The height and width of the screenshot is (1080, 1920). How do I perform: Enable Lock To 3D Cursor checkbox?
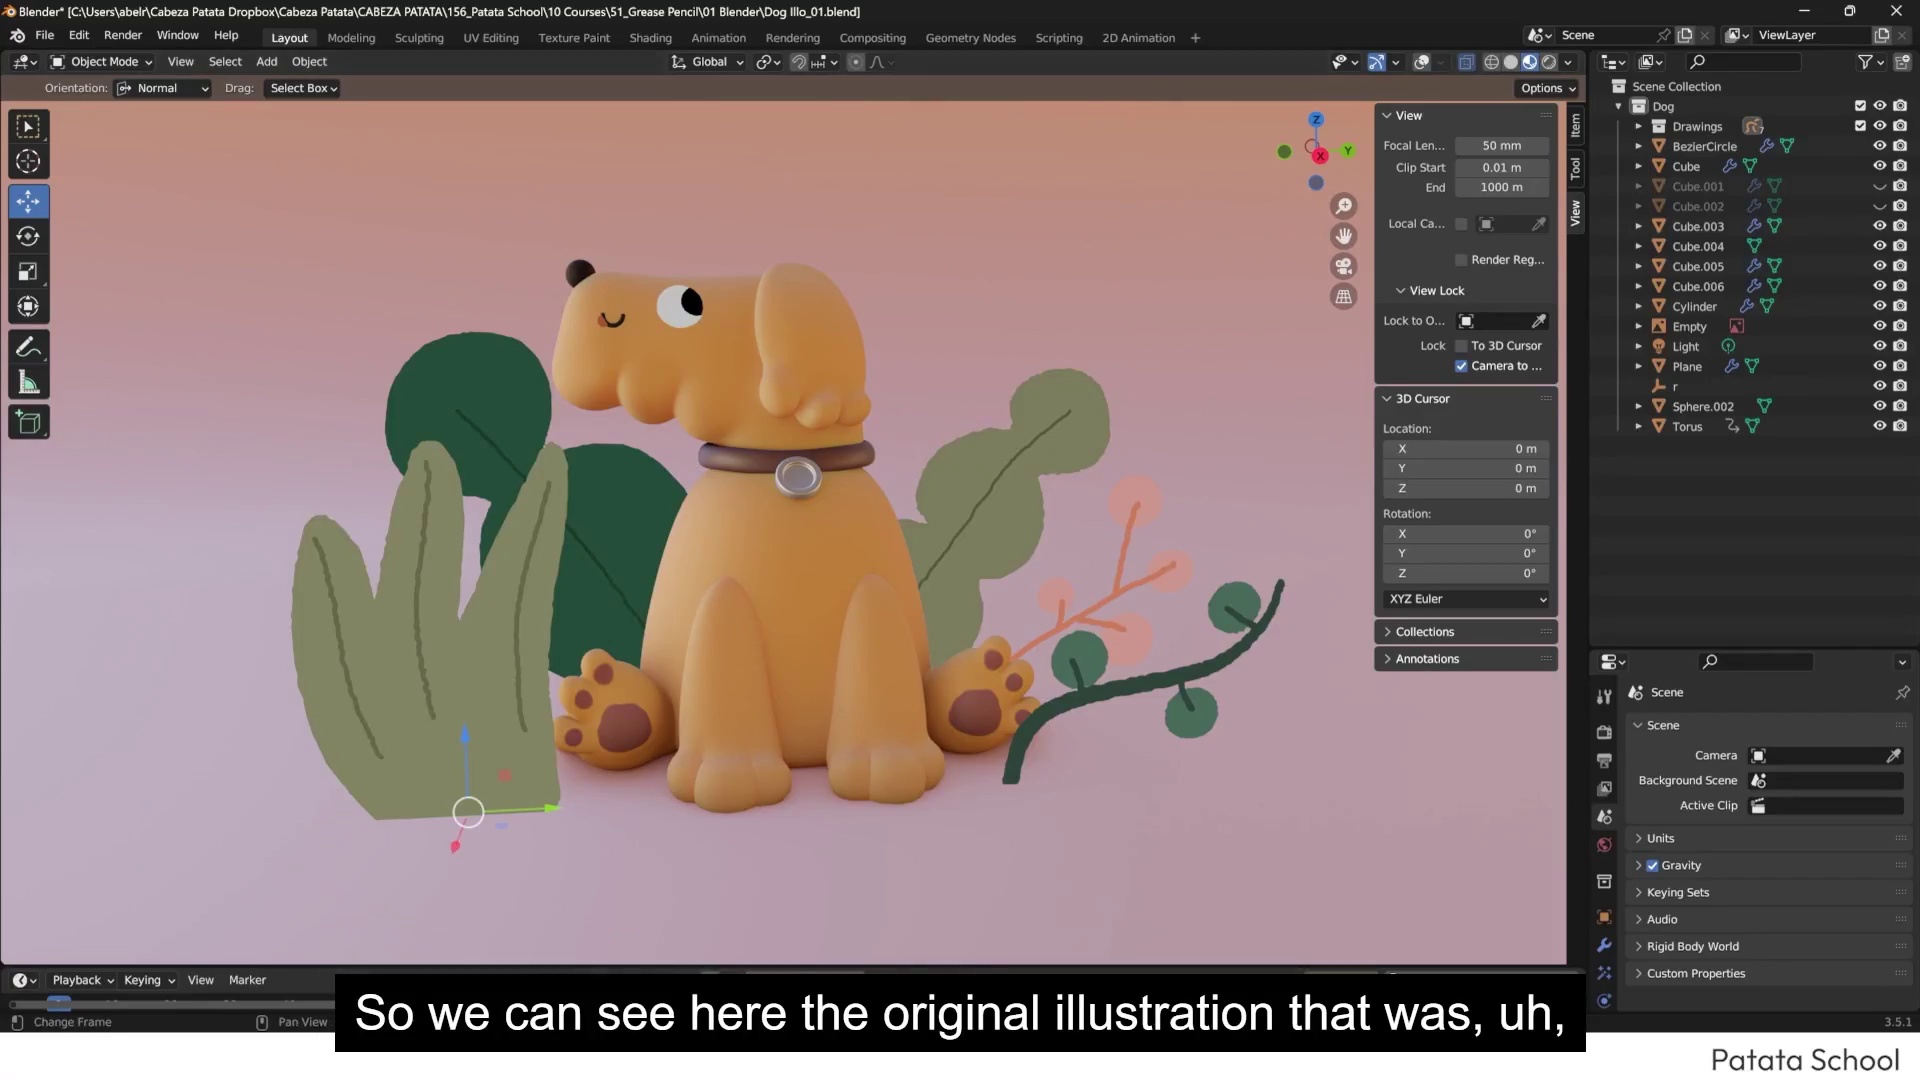click(1461, 346)
